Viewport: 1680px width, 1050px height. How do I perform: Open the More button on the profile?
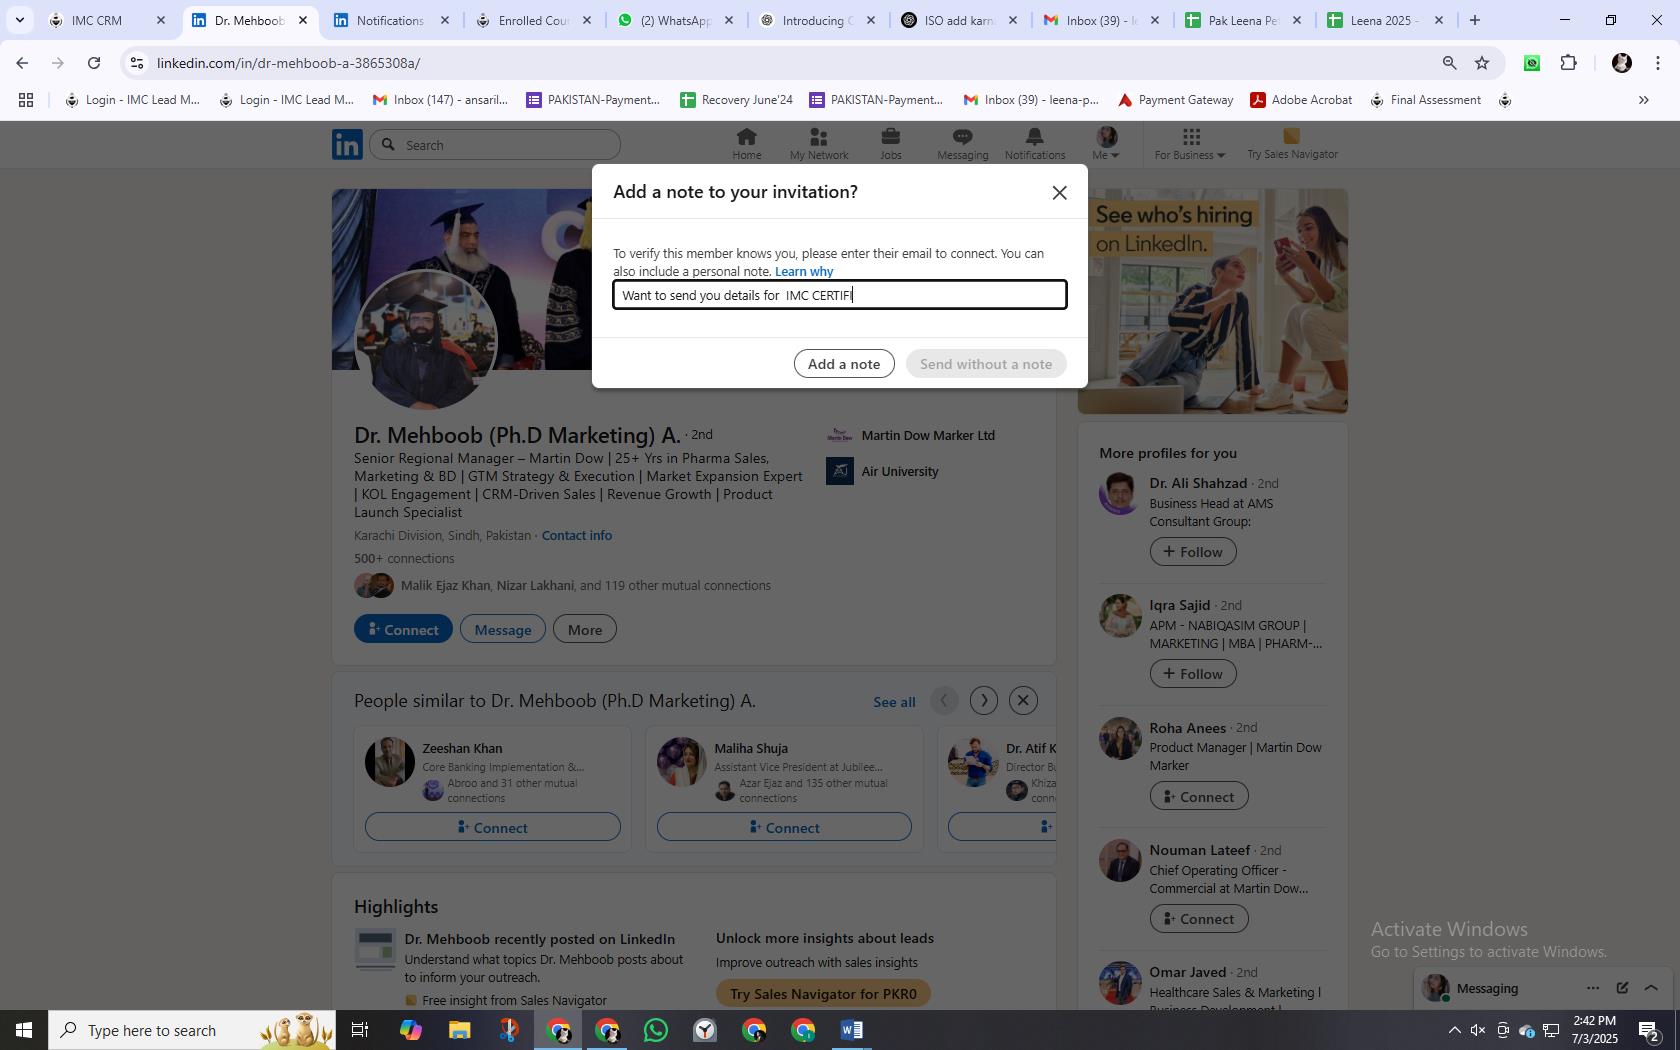click(x=585, y=629)
